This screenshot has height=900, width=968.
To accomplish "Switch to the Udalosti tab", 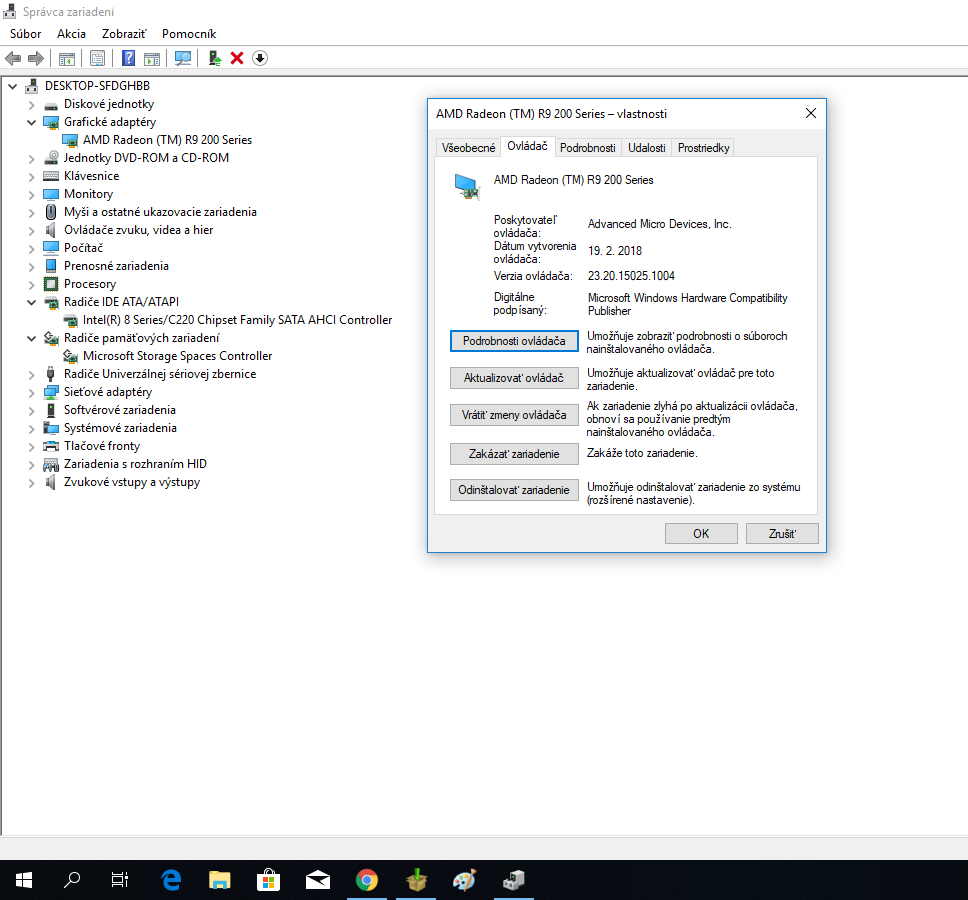I will (646, 148).
